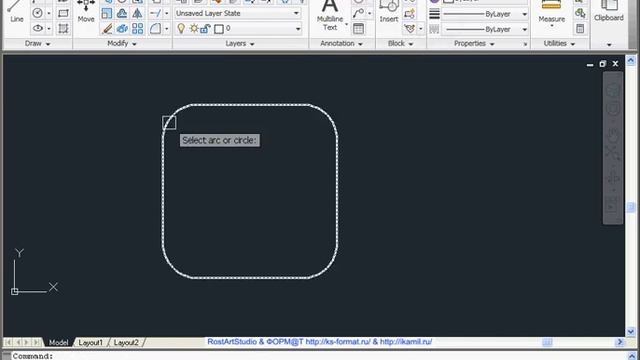Expand the Properties panel title
Screen dimensions: 640x360
(474, 43)
